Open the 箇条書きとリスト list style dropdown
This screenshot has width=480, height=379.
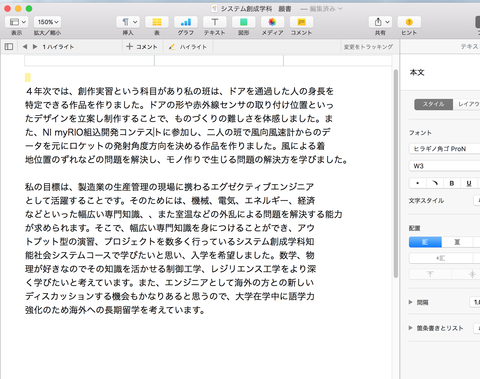pos(477,328)
